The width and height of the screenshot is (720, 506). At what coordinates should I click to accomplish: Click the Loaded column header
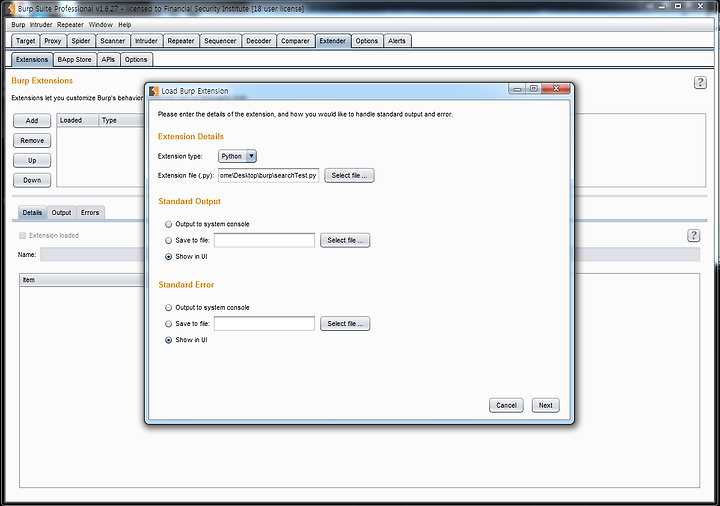pyautogui.click(x=78, y=120)
